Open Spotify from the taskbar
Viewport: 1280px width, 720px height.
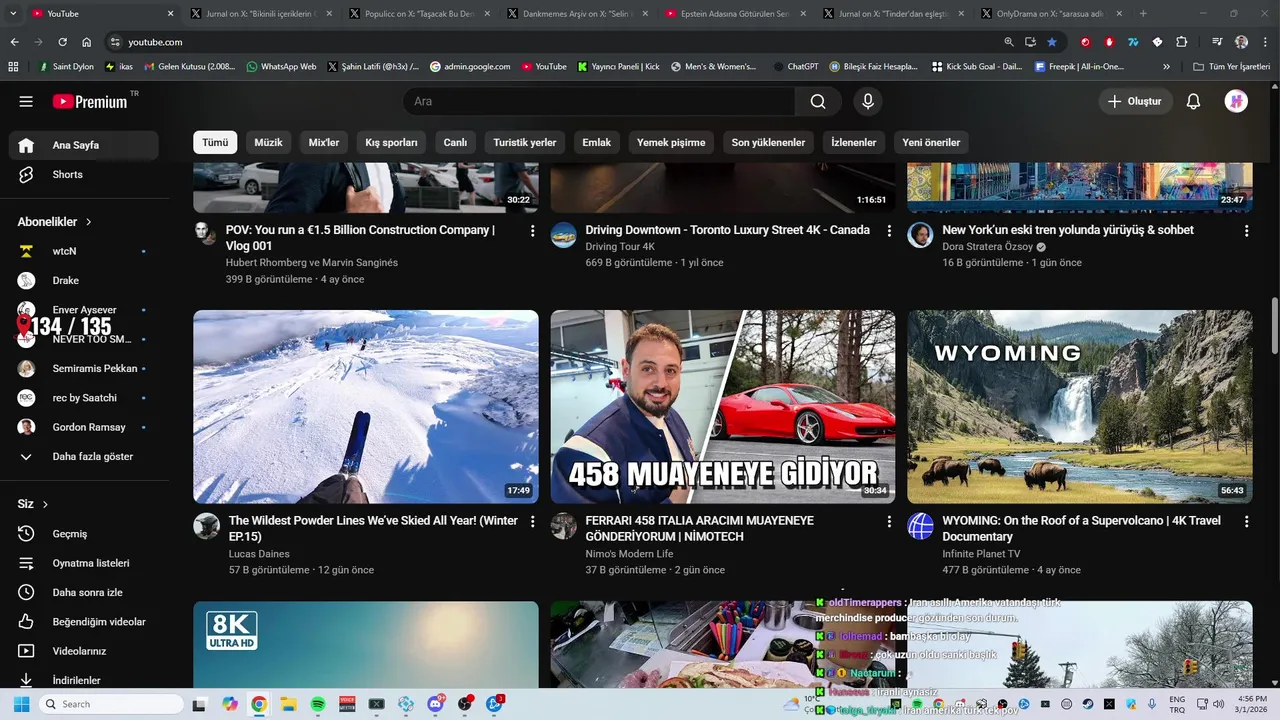pos(318,704)
